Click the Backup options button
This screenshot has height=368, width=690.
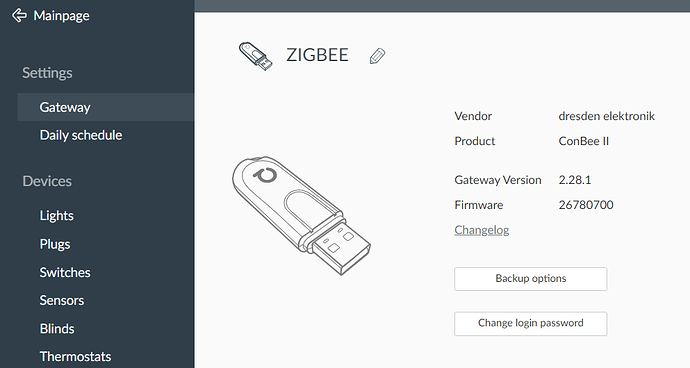pyautogui.click(x=531, y=279)
